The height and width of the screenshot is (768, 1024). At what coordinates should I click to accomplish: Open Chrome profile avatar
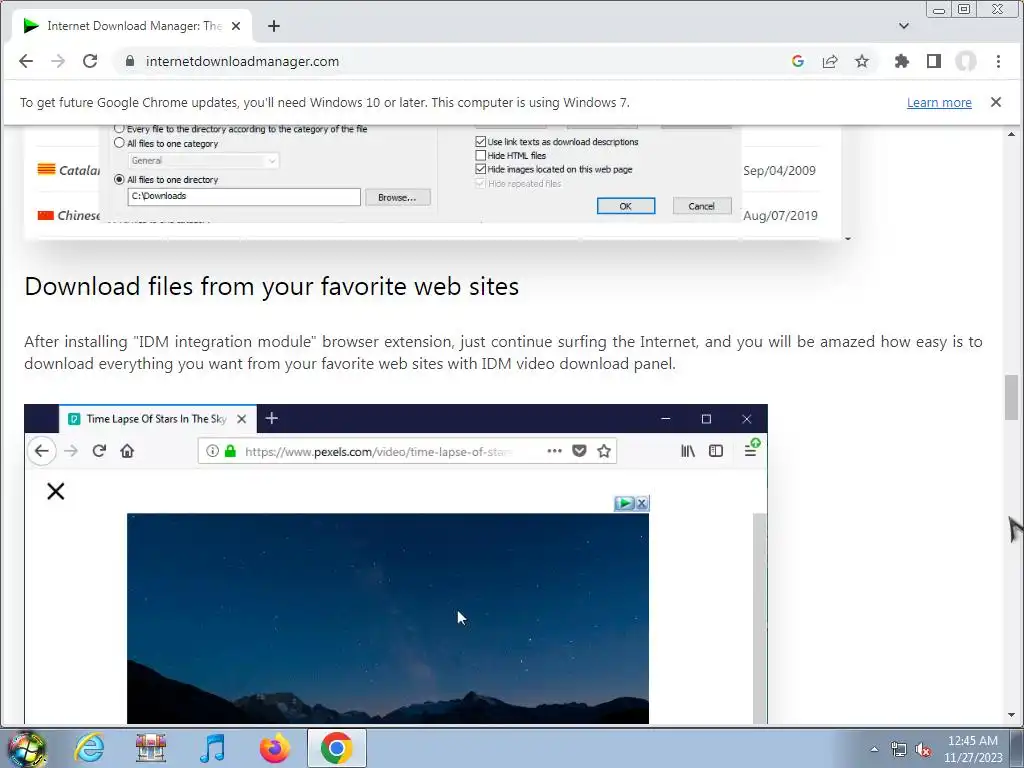coord(966,61)
